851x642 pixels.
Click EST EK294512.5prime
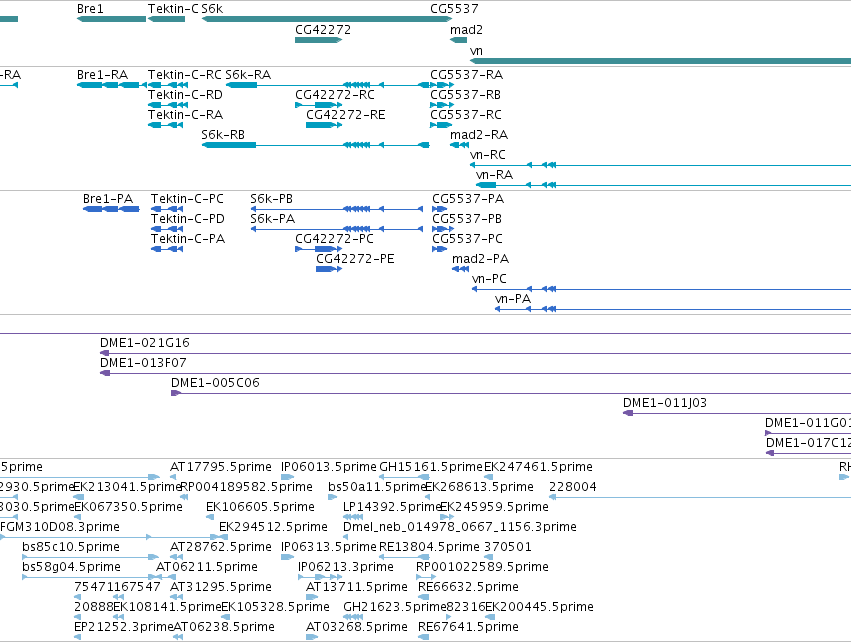point(273,527)
